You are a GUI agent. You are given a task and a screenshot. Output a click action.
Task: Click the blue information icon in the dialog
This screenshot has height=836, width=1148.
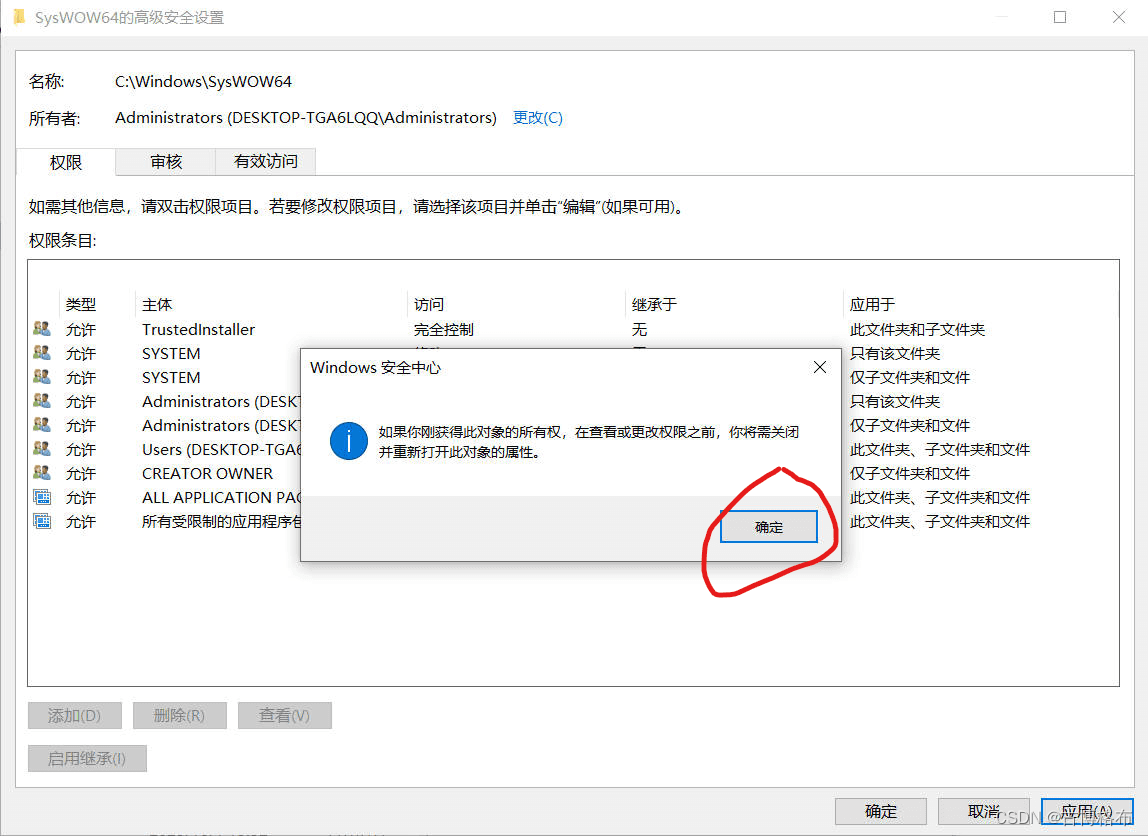point(348,441)
